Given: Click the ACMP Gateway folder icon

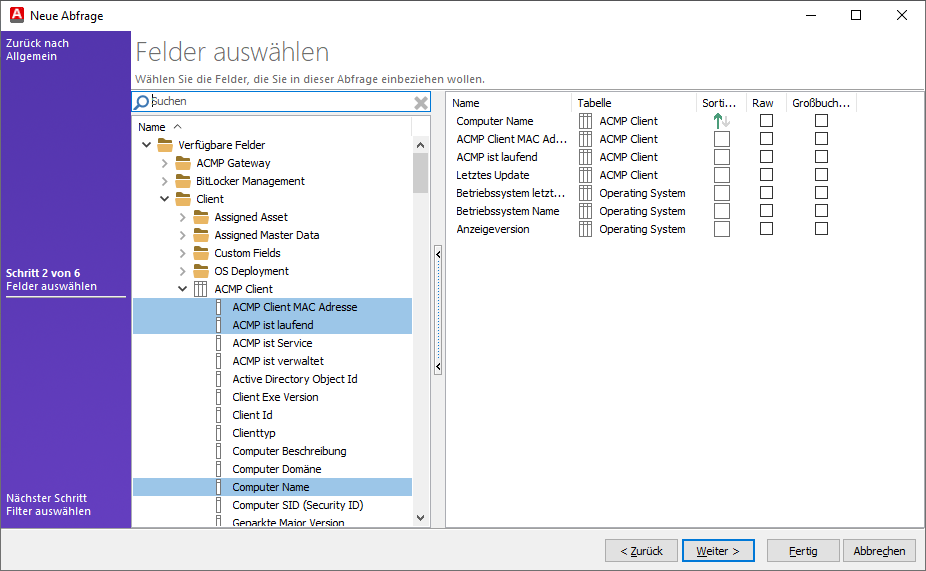Looking at the screenshot, I should (x=183, y=163).
